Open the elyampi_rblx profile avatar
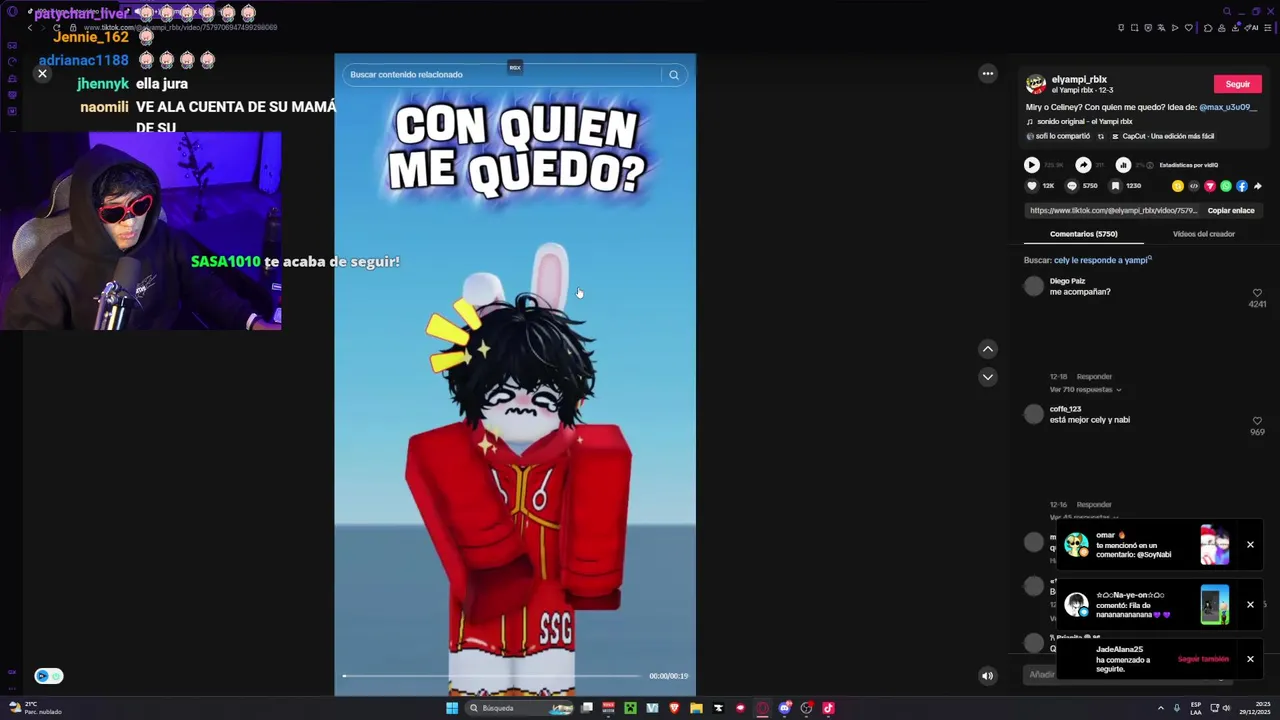Image resolution: width=1280 pixels, height=720 pixels. click(x=1036, y=84)
